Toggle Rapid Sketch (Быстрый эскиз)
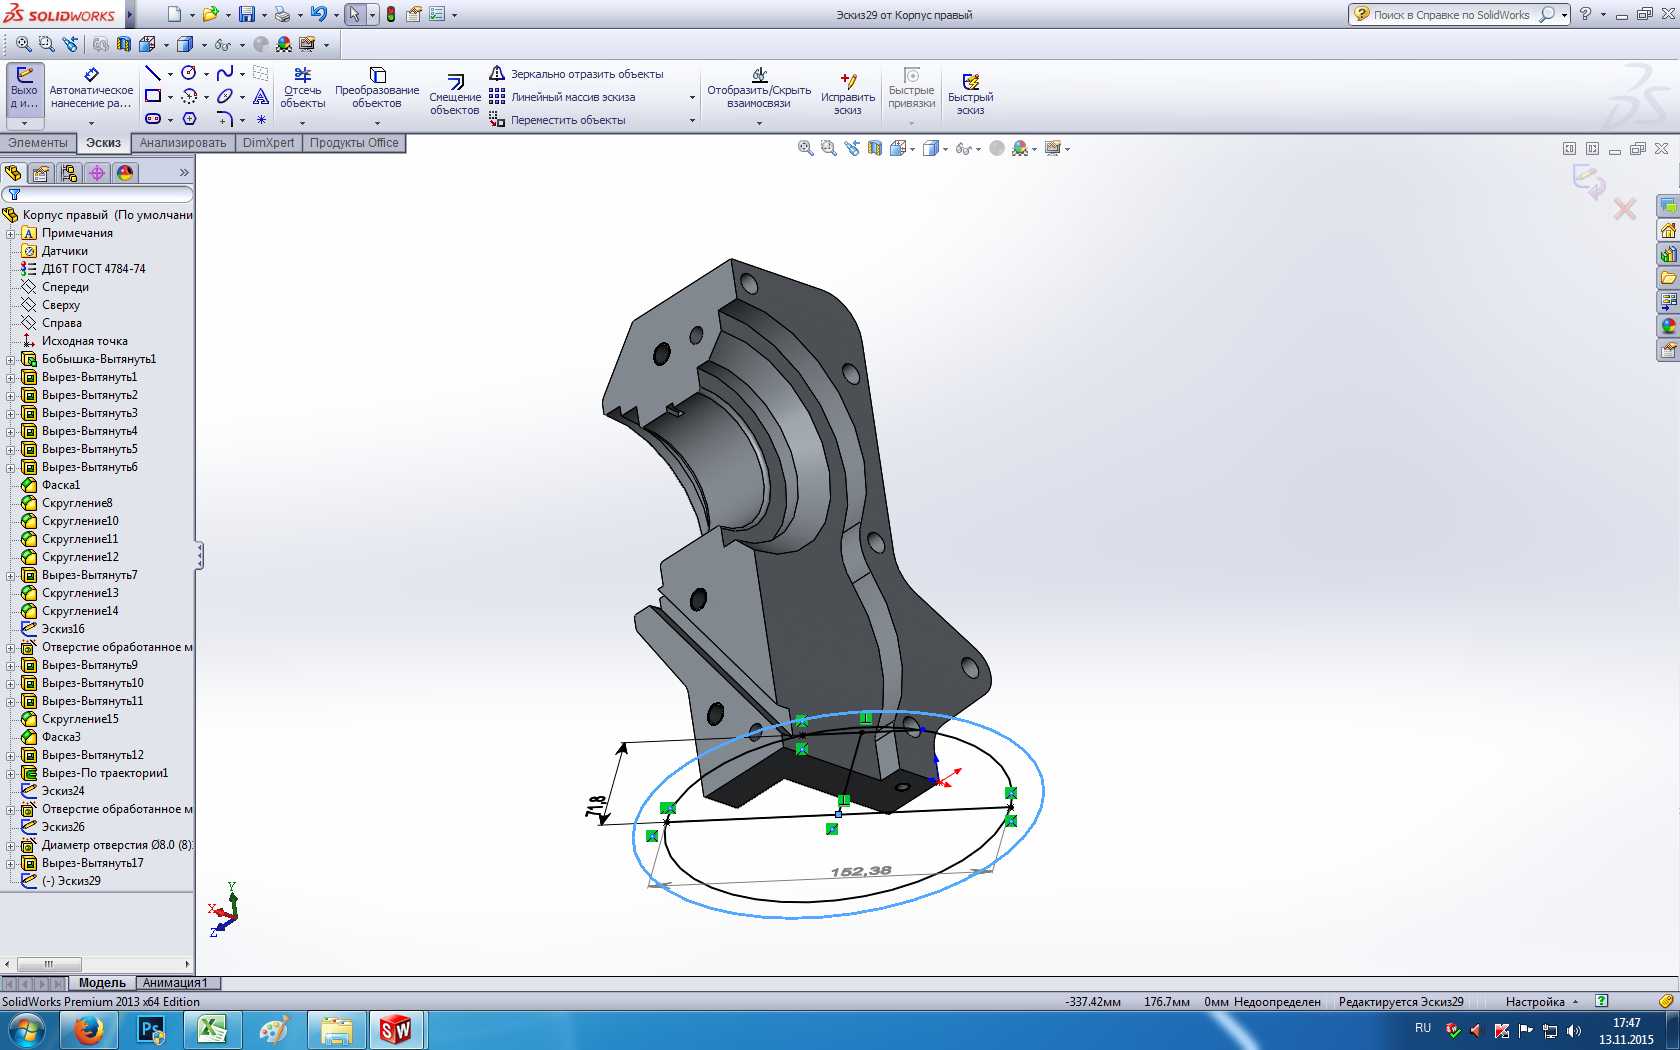 (x=970, y=93)
